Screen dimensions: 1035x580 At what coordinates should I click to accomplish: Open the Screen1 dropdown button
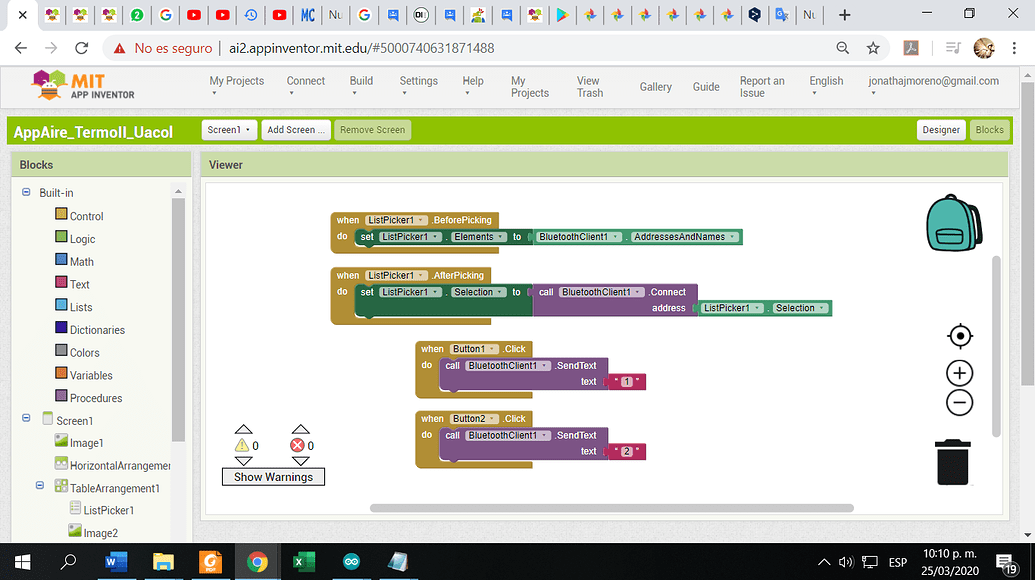pos(228,130)
